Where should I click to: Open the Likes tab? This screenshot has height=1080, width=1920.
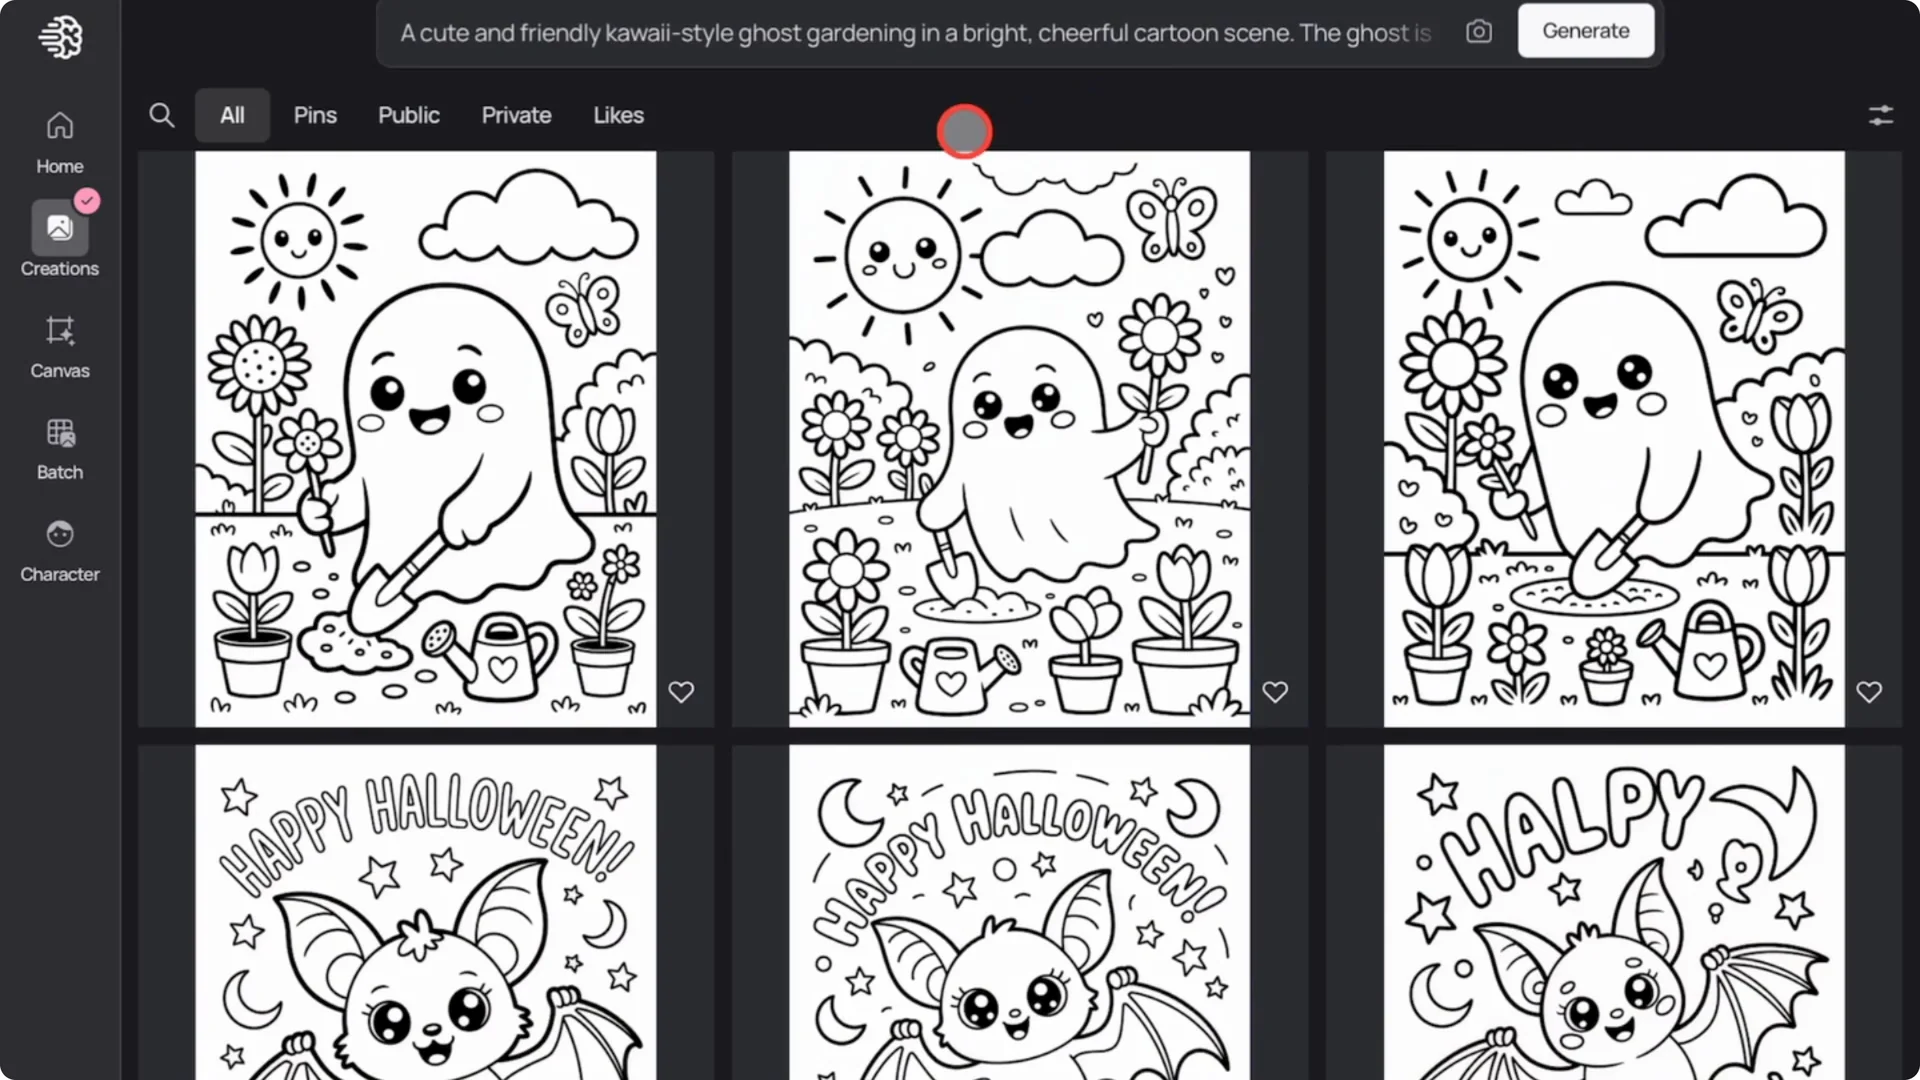click(x=618, y=115)
